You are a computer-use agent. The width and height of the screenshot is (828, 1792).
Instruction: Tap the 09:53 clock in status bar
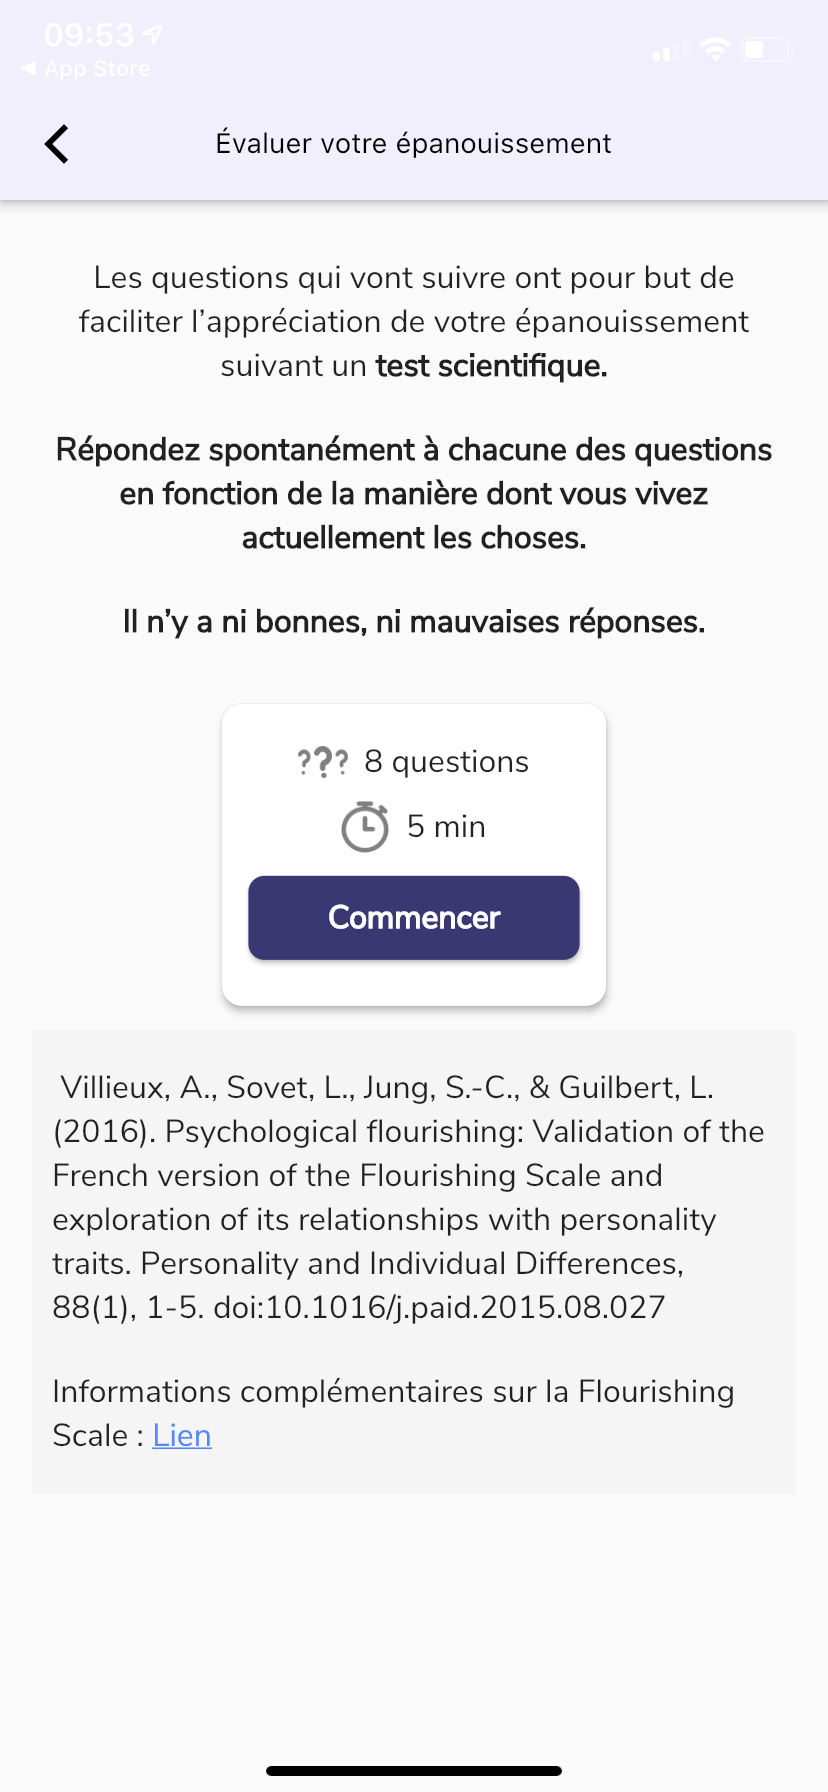tap(89, 36)
